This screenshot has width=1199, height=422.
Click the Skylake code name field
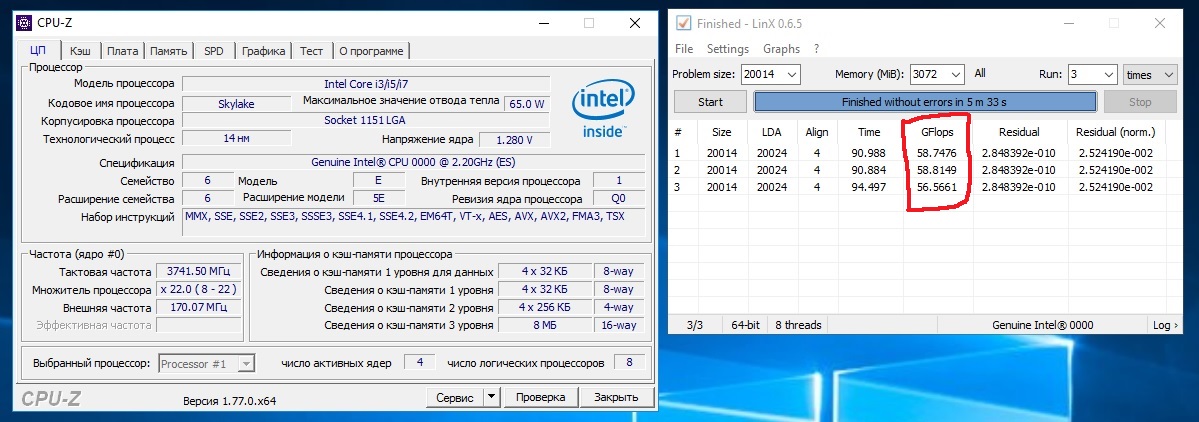tap(236, 104)
